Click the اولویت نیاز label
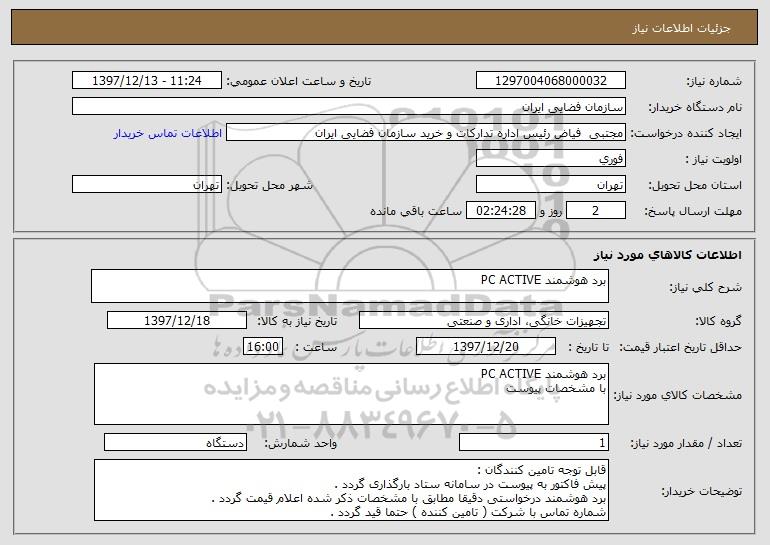This screenshot has width=770, height=545. [714, 159]
